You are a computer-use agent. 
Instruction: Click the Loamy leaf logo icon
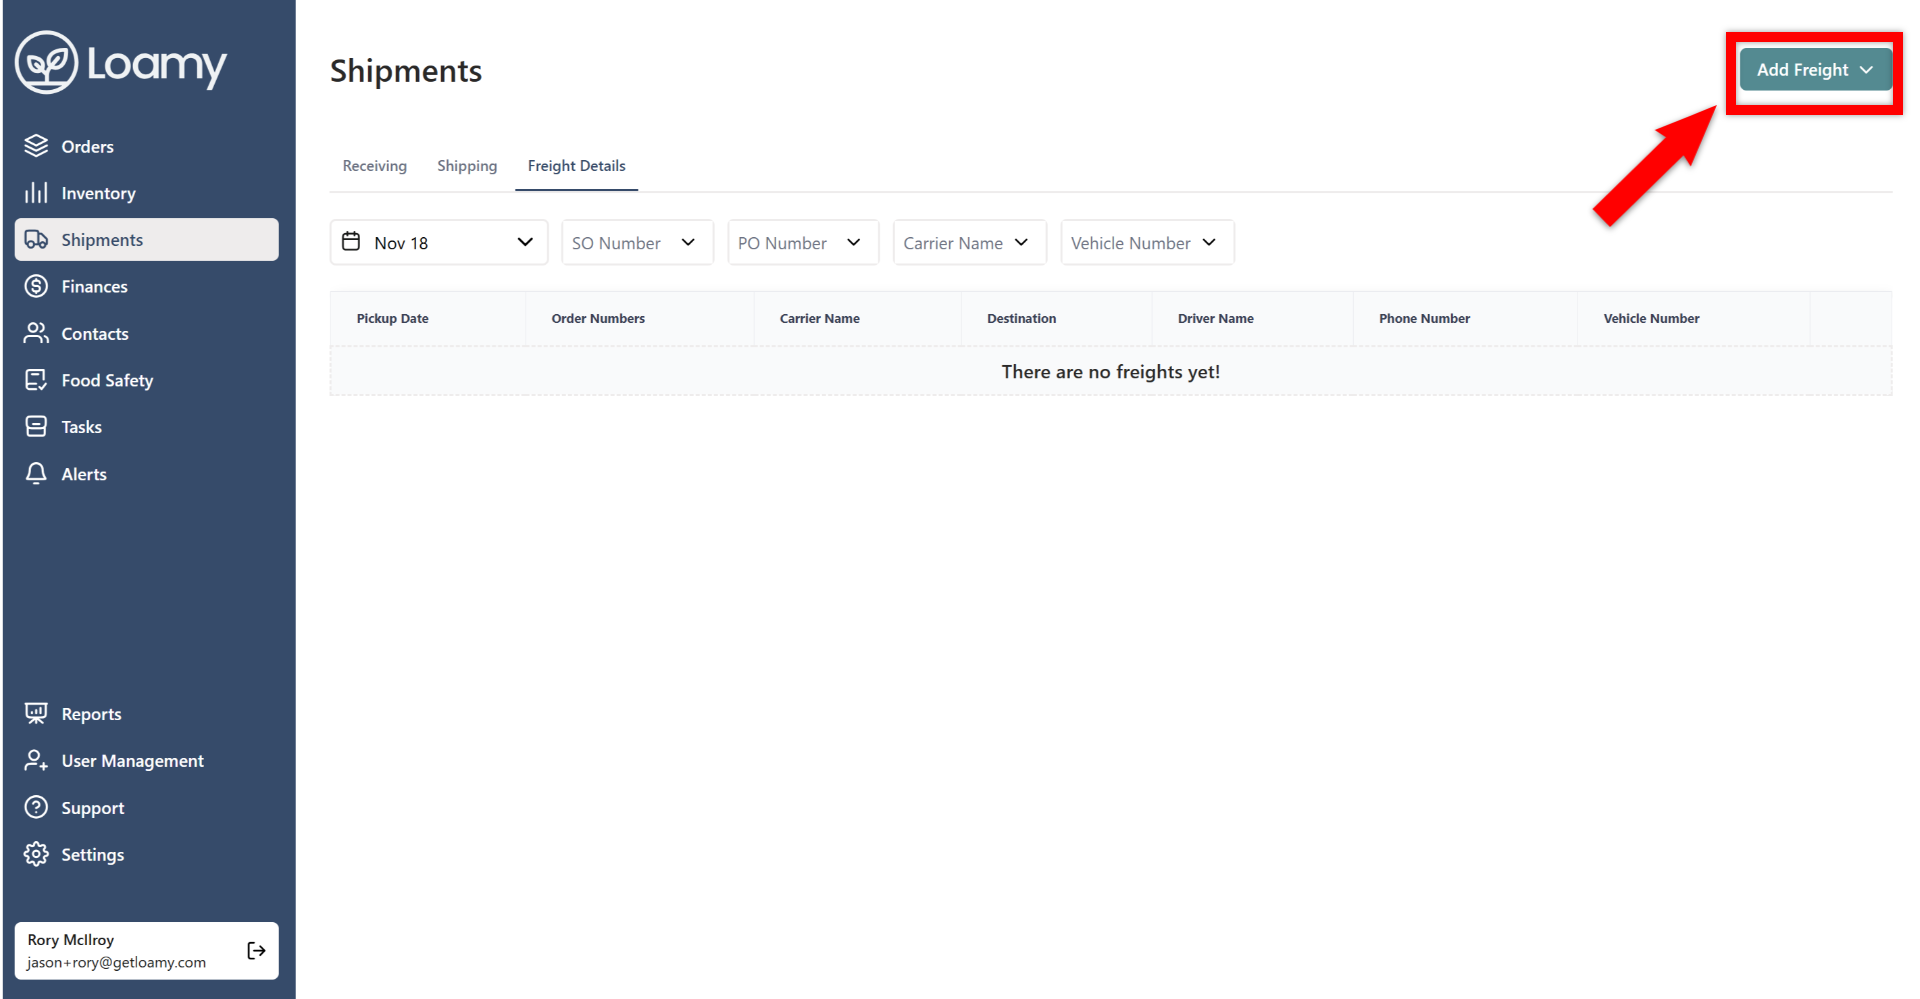click(46, 62)
